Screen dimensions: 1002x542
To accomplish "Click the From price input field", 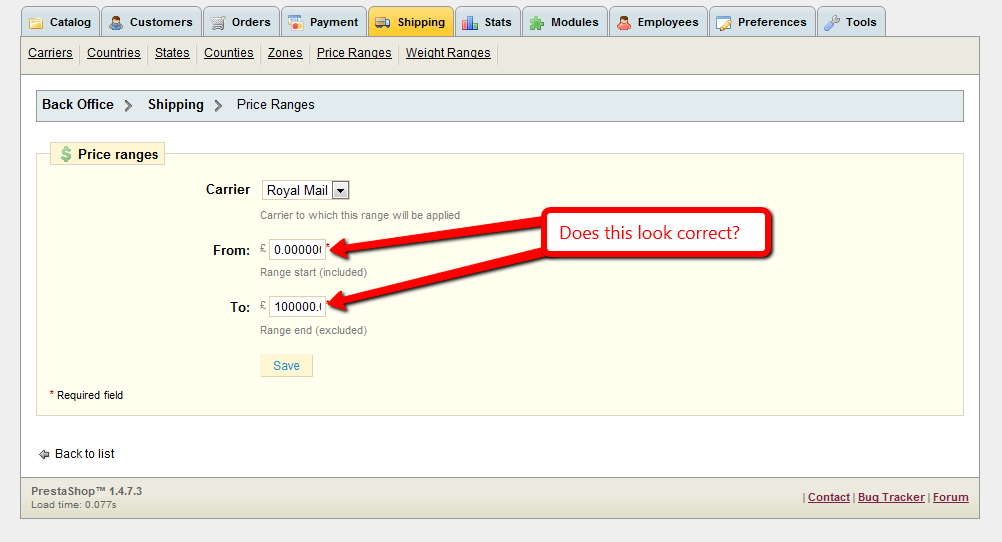I will tap(297, 250).
